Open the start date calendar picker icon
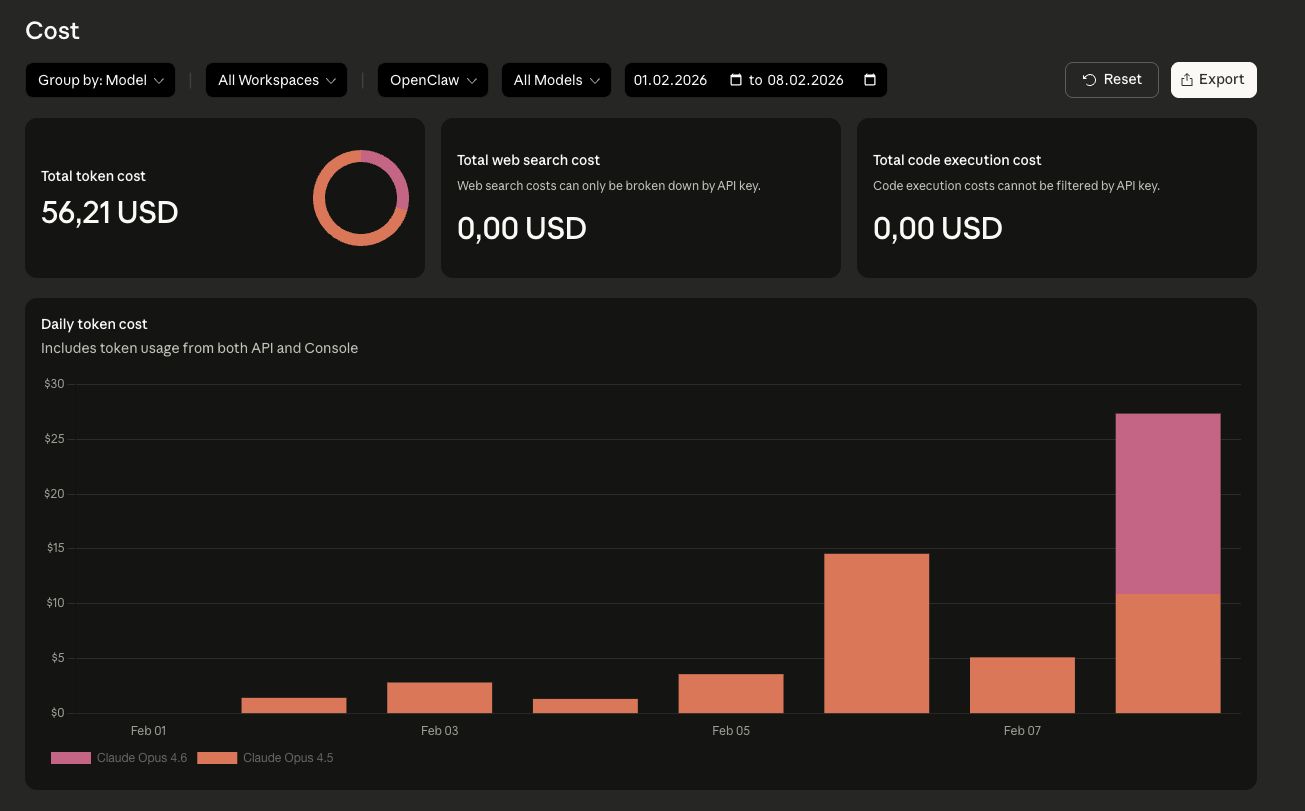Viewport: 1305px width, 811px height. coord(736,80)
